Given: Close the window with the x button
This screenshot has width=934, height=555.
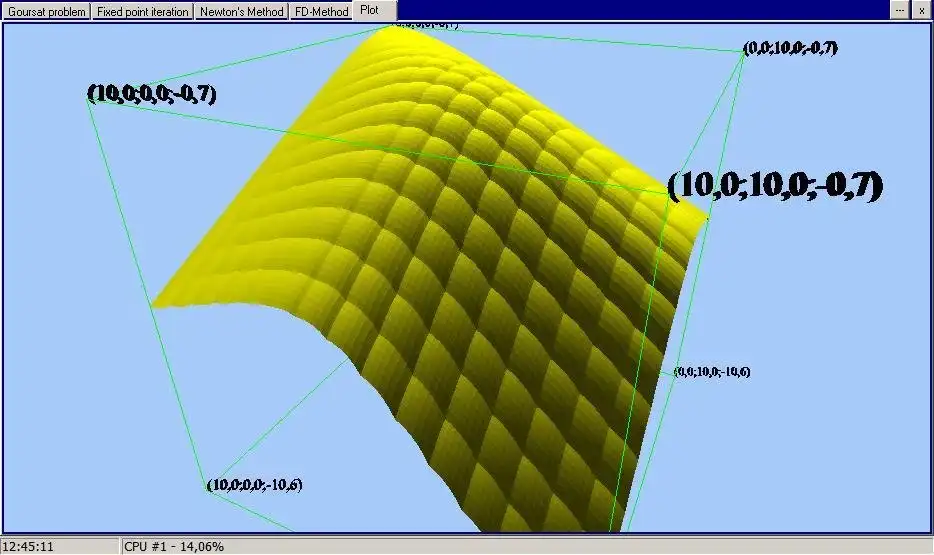Looking at the screenshot, I should [x=921, y=10].
